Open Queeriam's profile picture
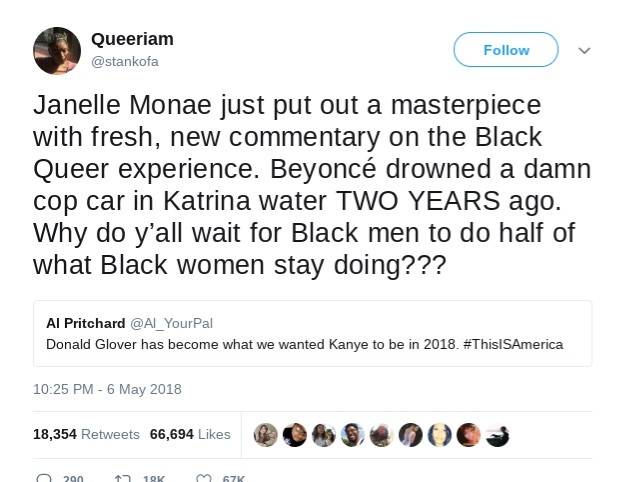This screenshot has height=482, width=629. click(57, 51)
